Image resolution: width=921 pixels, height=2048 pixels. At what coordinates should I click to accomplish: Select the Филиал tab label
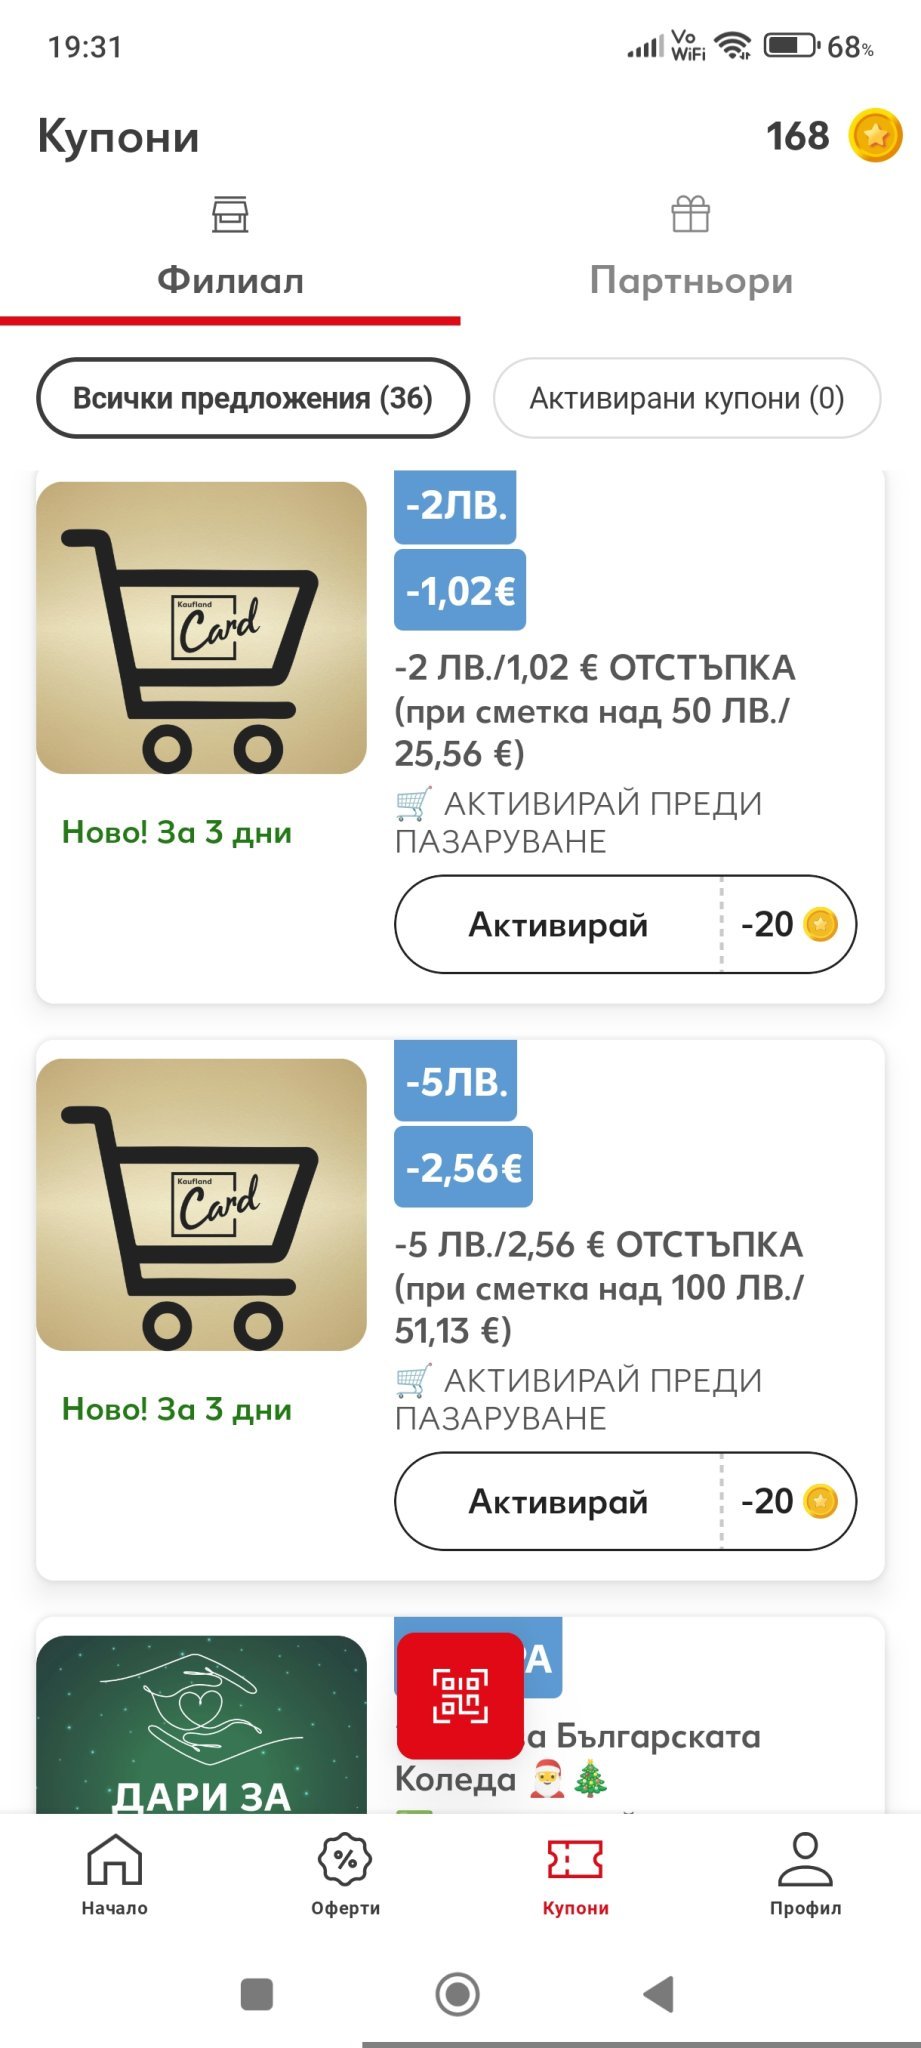point(230,281)
